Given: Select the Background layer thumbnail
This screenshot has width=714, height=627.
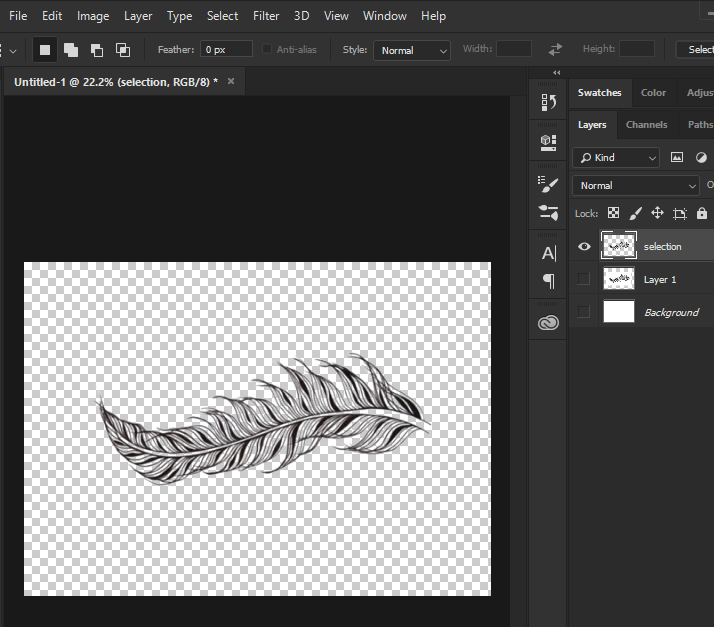Looking at the screenshot, I should pos(619,312).
